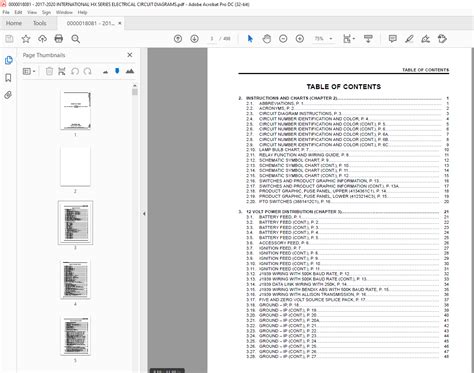Expand the thumbnails options menu dropdown
Image resolution: width=474 pixels, height=373 pixels.
coord(29,71)
